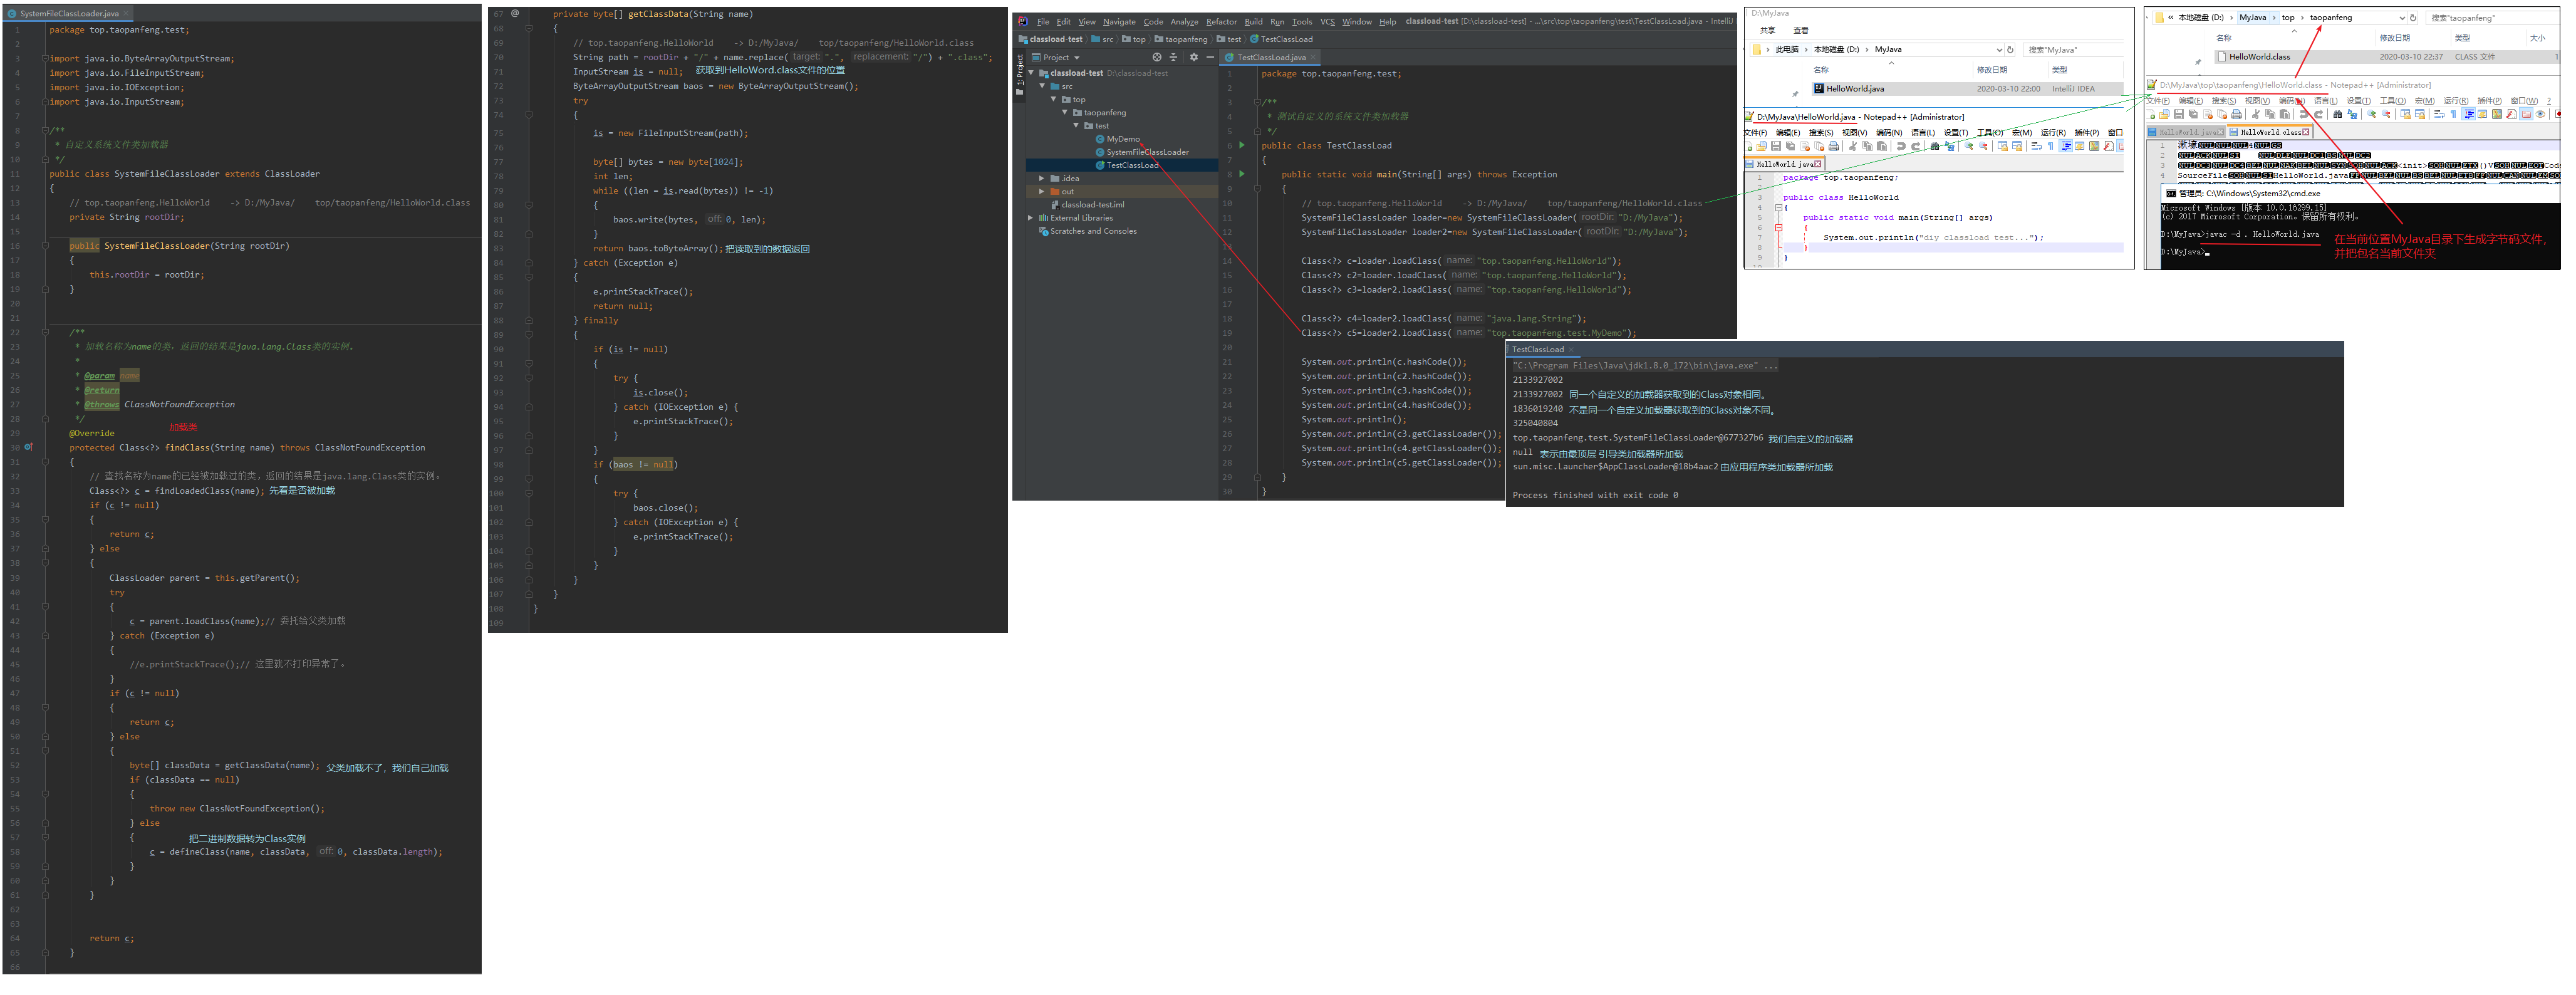Screen dimensions: 2576x995
Task: Collapse fold marker at line 4 in Notepad++
Action: [1778, 208]
